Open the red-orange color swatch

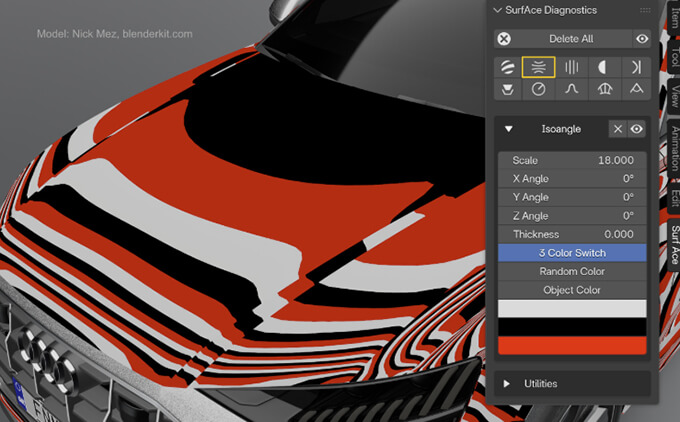point(572,345)
